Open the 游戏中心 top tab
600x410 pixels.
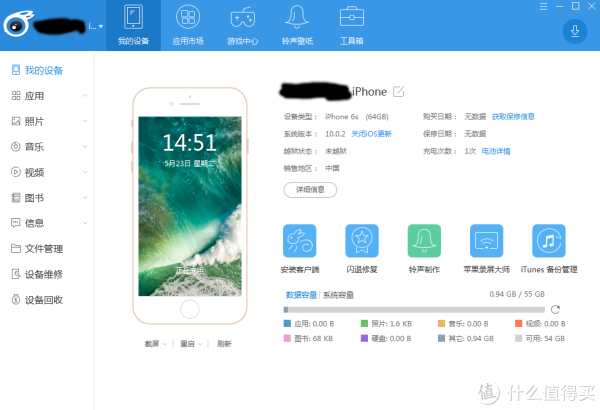pos(242,25)
